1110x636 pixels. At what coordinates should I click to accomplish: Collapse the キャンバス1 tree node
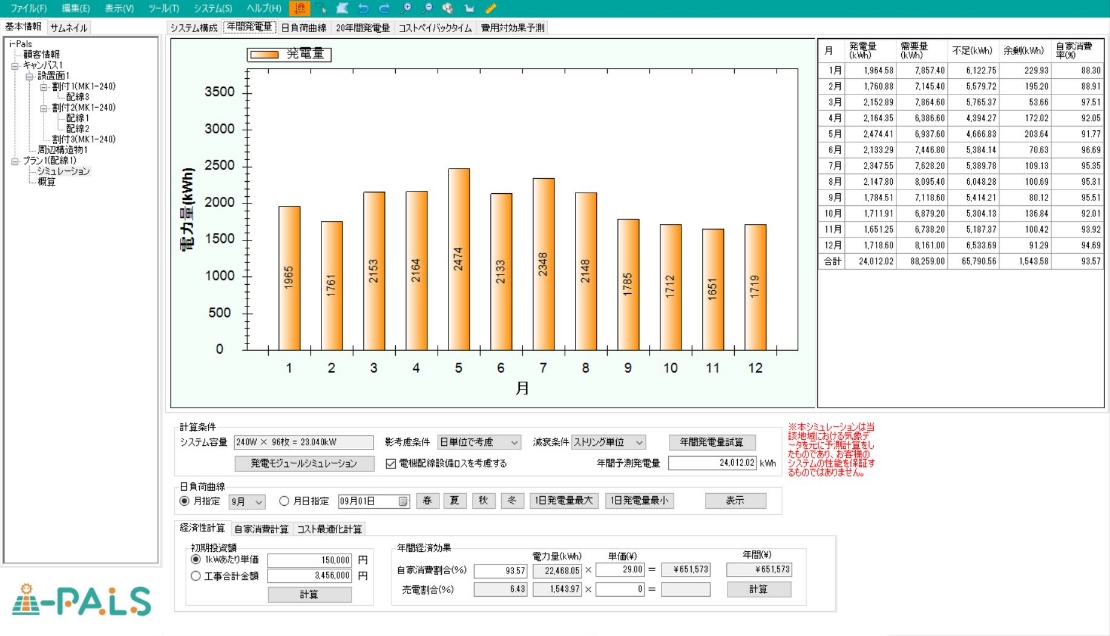point(15,65)
